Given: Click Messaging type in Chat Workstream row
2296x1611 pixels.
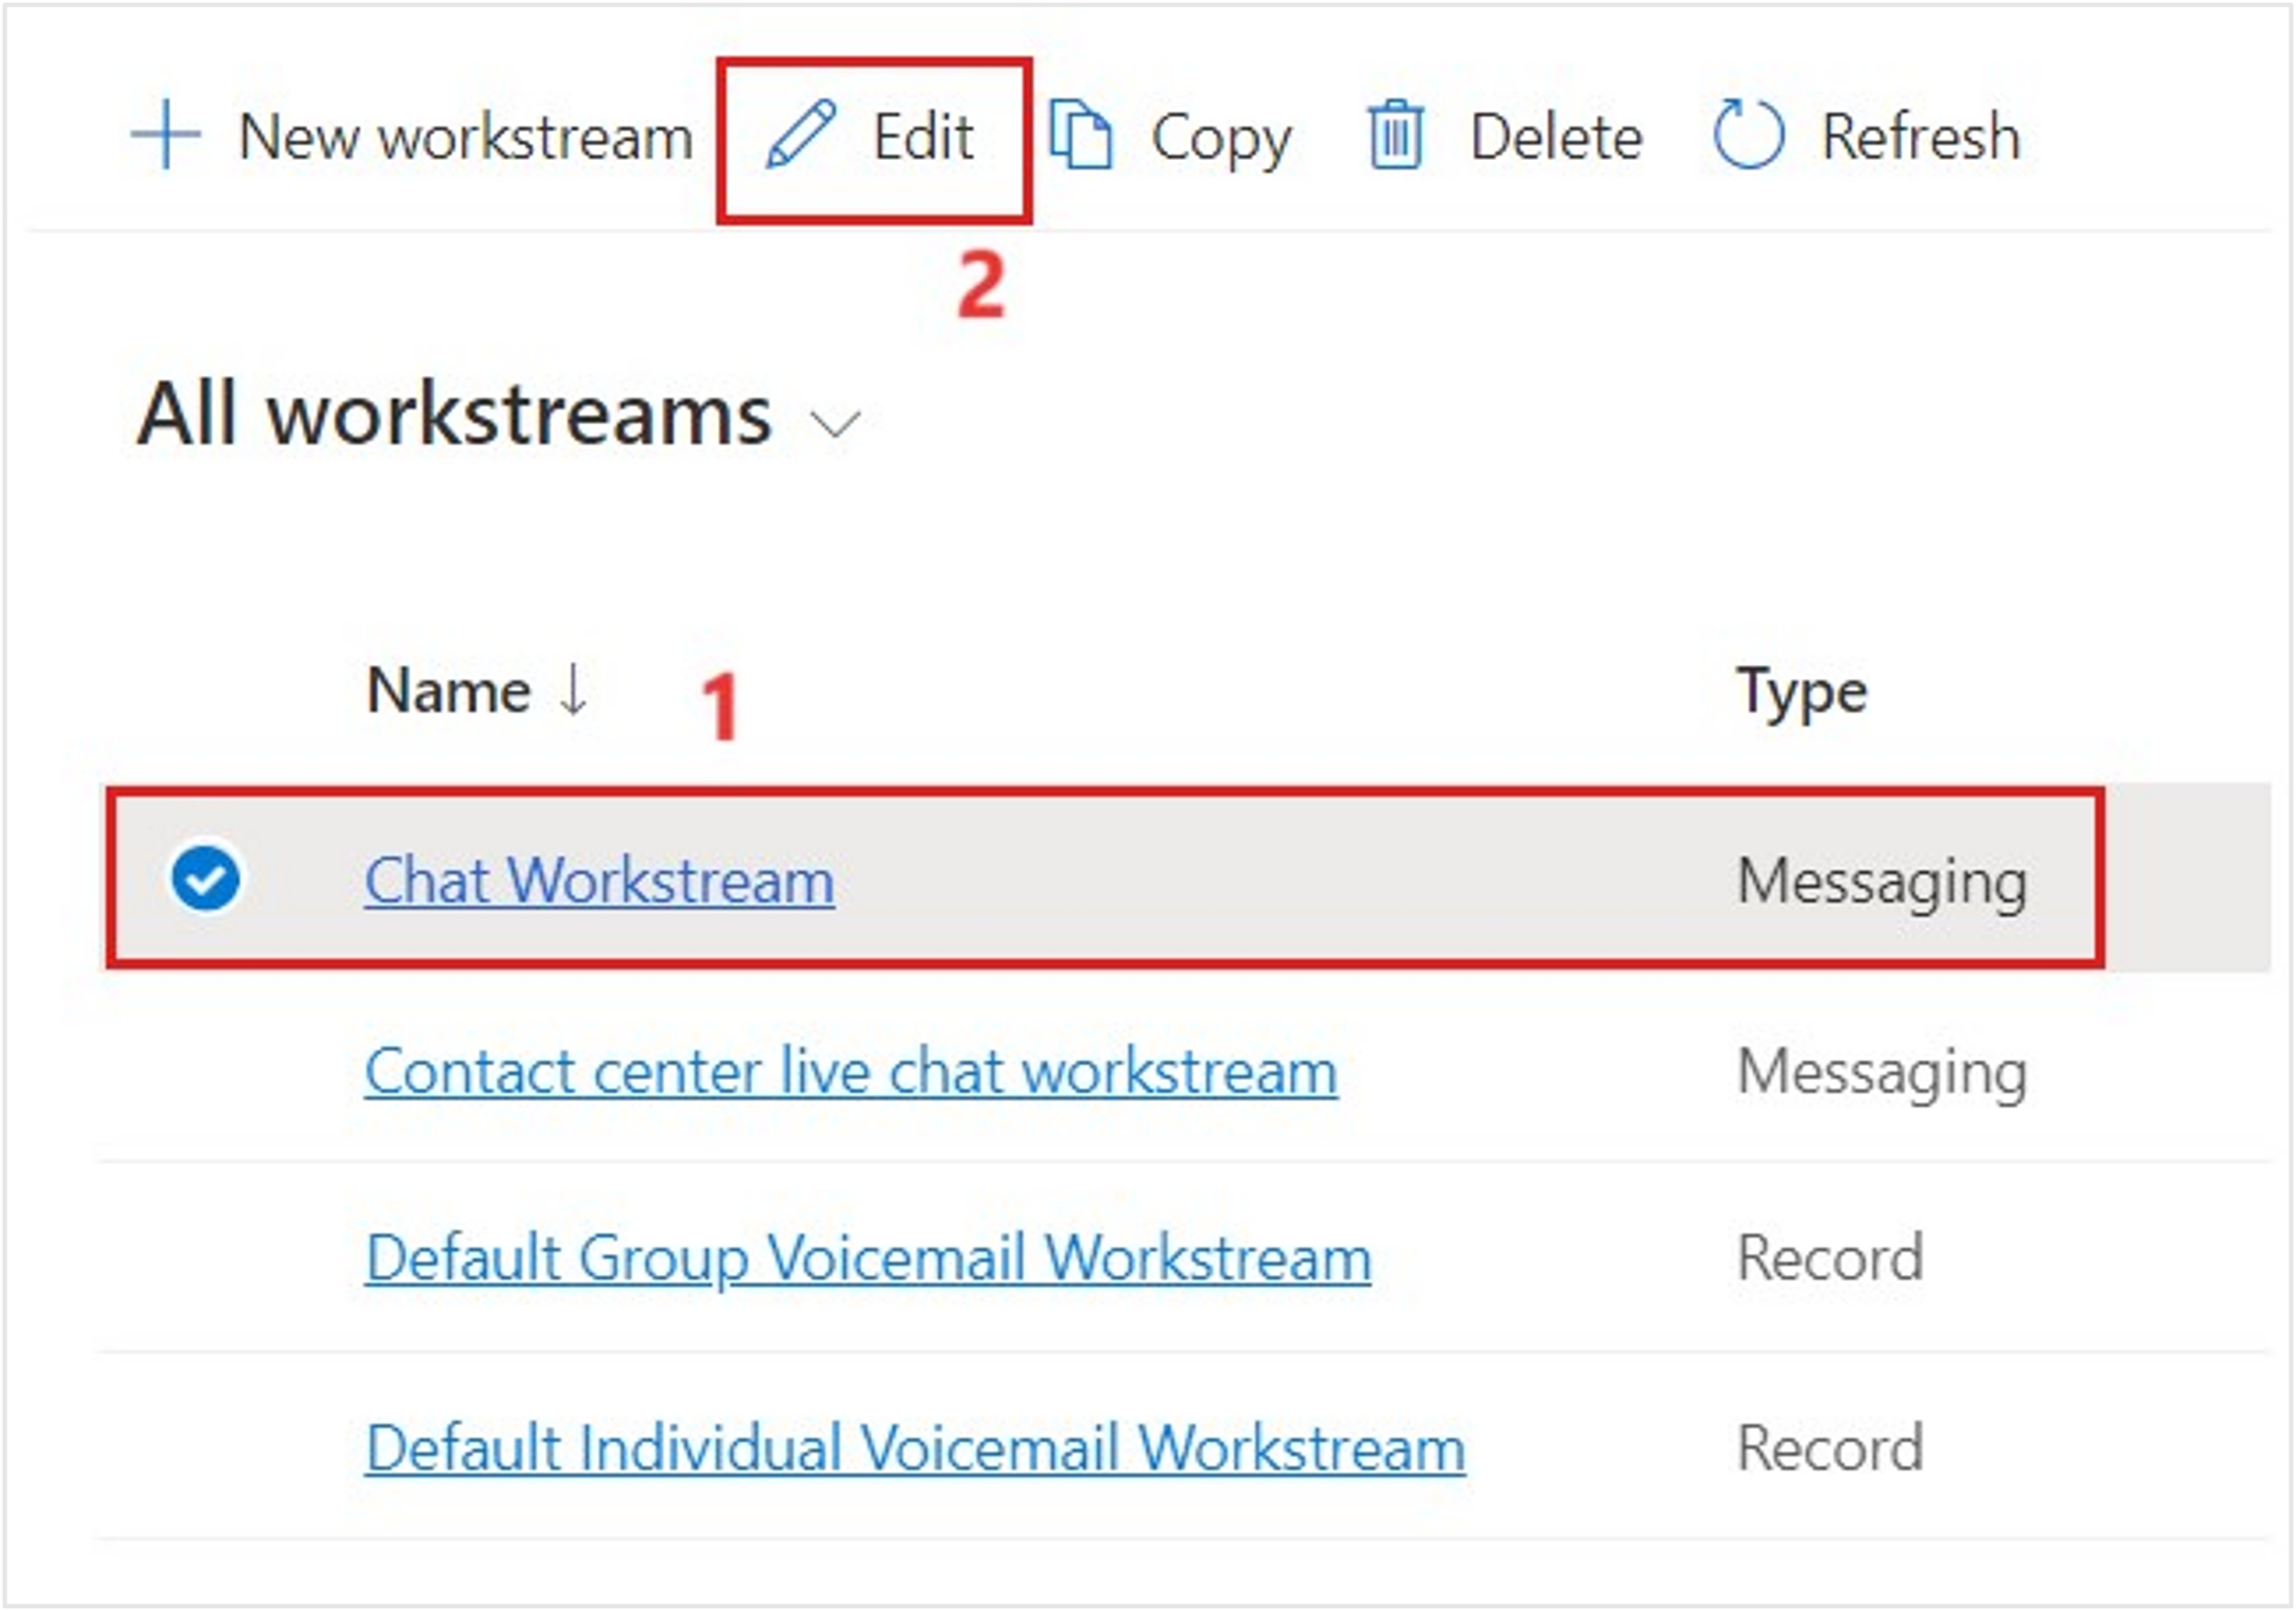Looking at the screenshot, I should pos(1882,884).
